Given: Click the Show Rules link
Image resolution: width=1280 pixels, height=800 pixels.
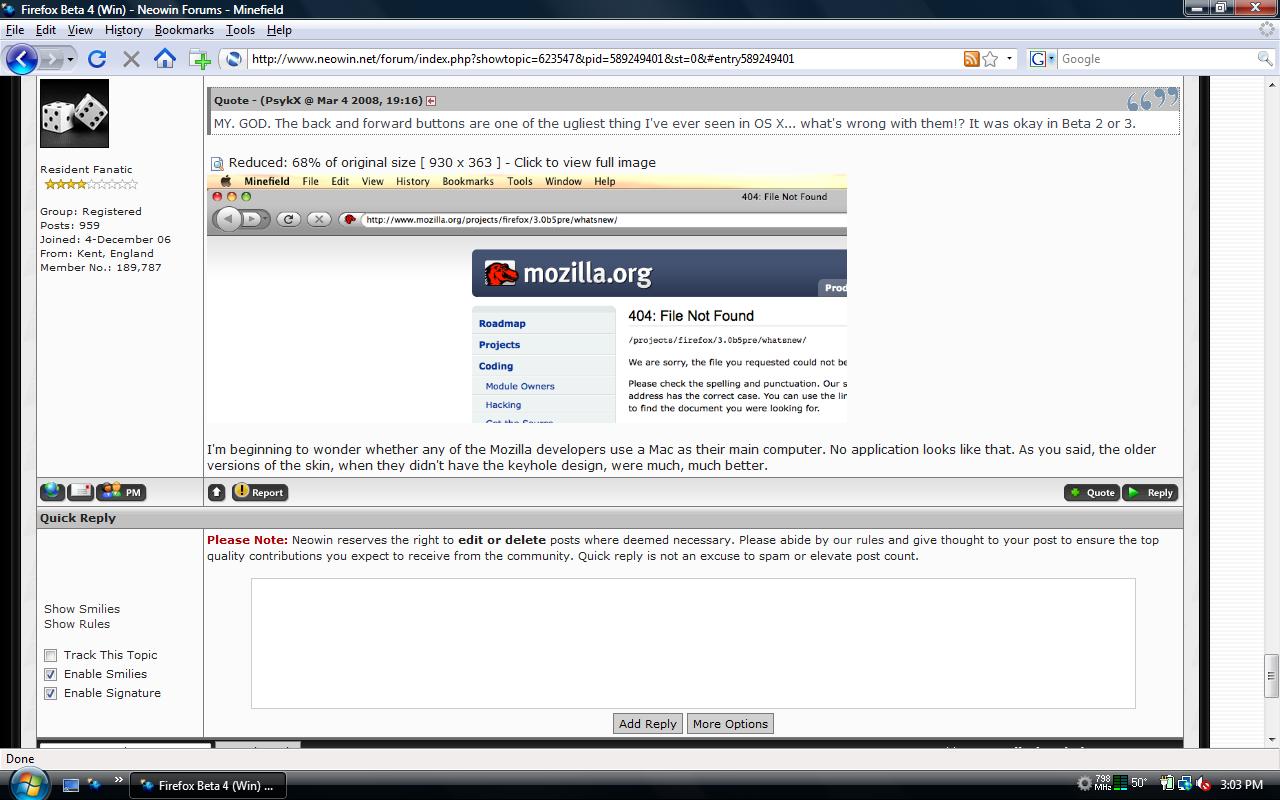Looking at the screenshot, I should click(77, 624).
